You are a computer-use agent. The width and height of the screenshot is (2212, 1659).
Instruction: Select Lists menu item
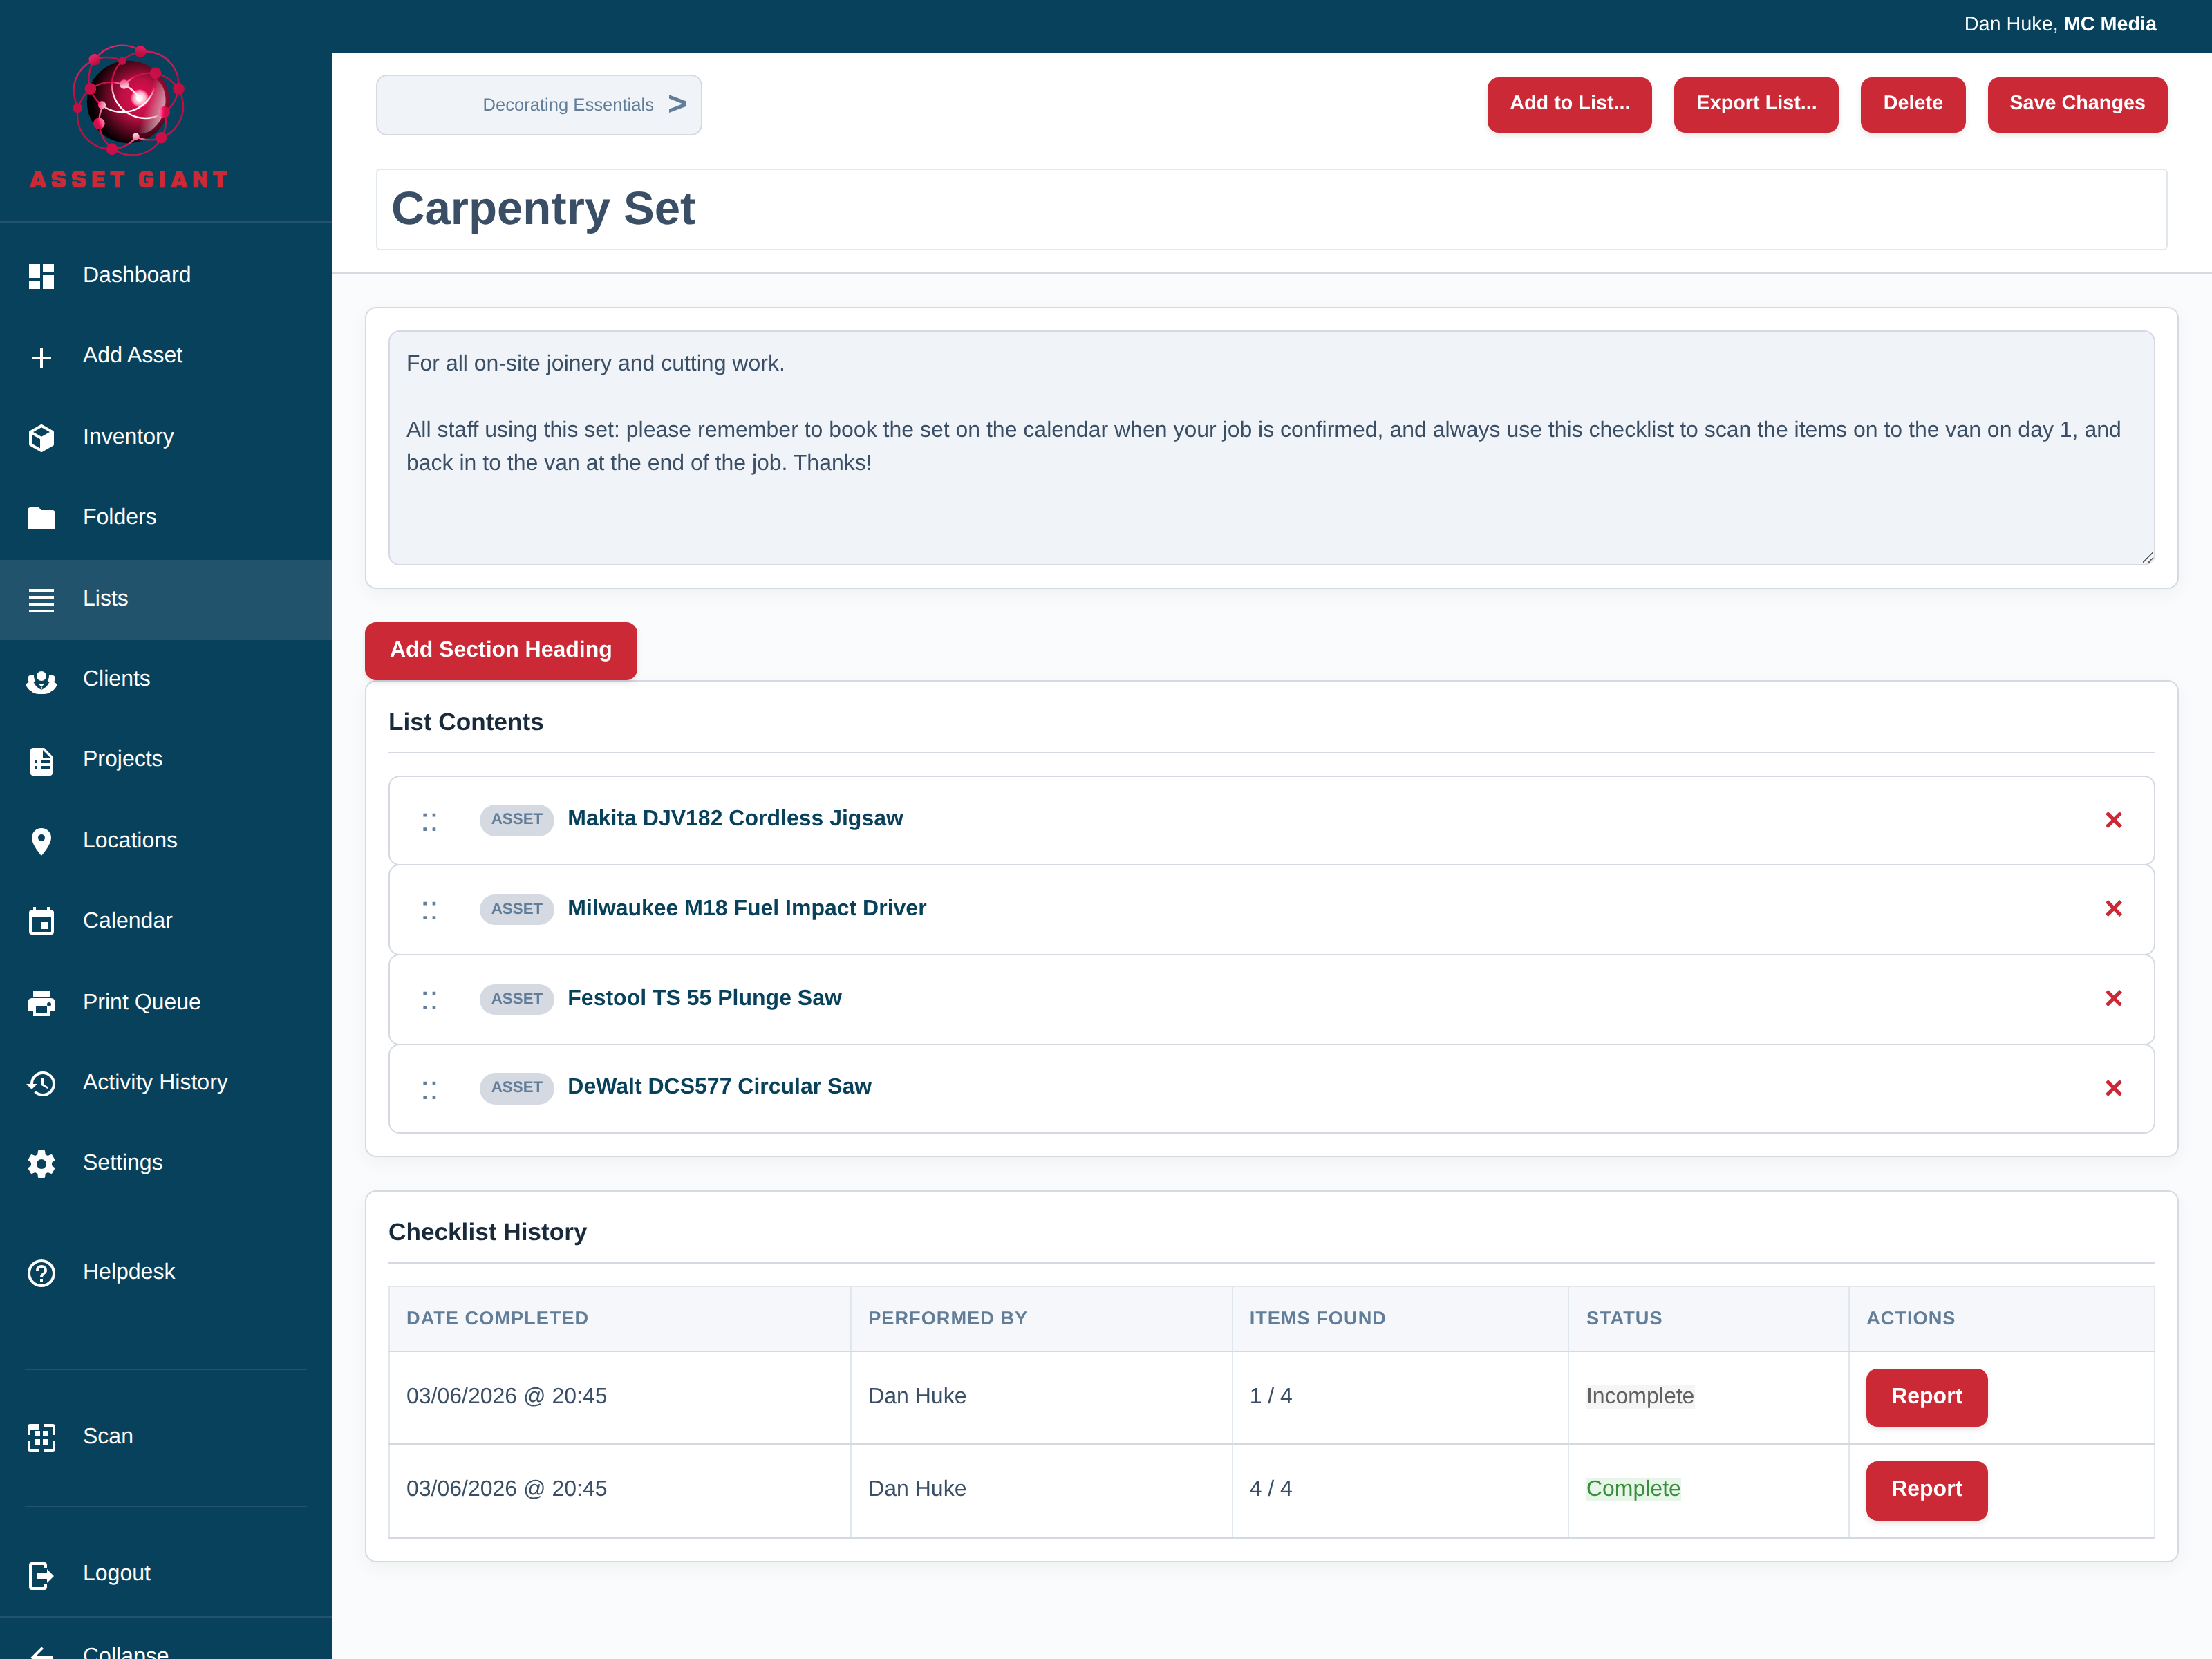point(166,599)
